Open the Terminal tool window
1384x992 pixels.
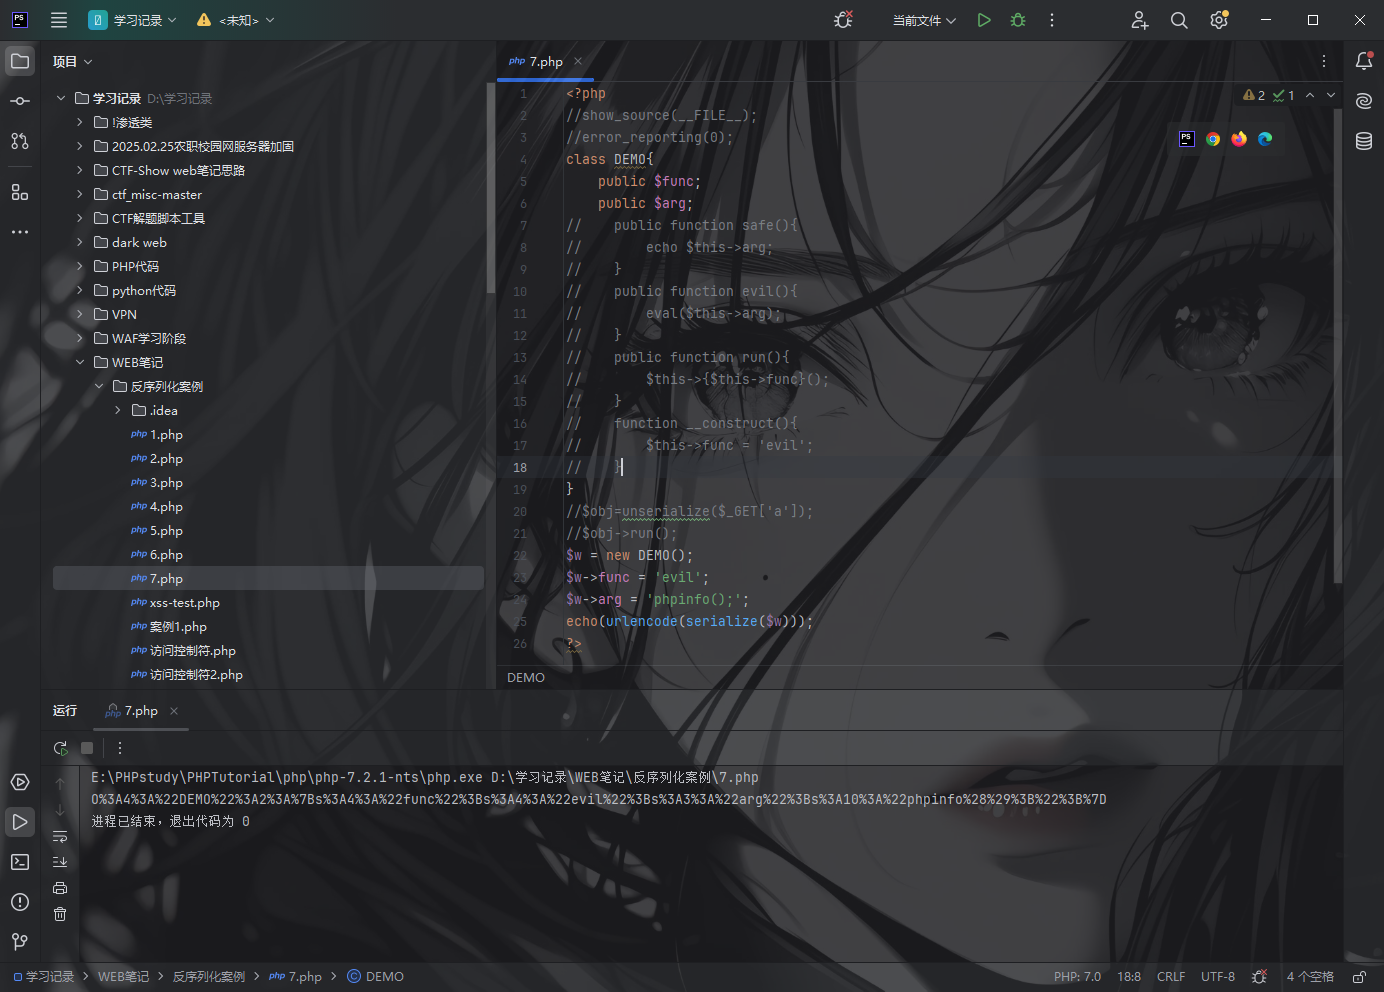20,862
